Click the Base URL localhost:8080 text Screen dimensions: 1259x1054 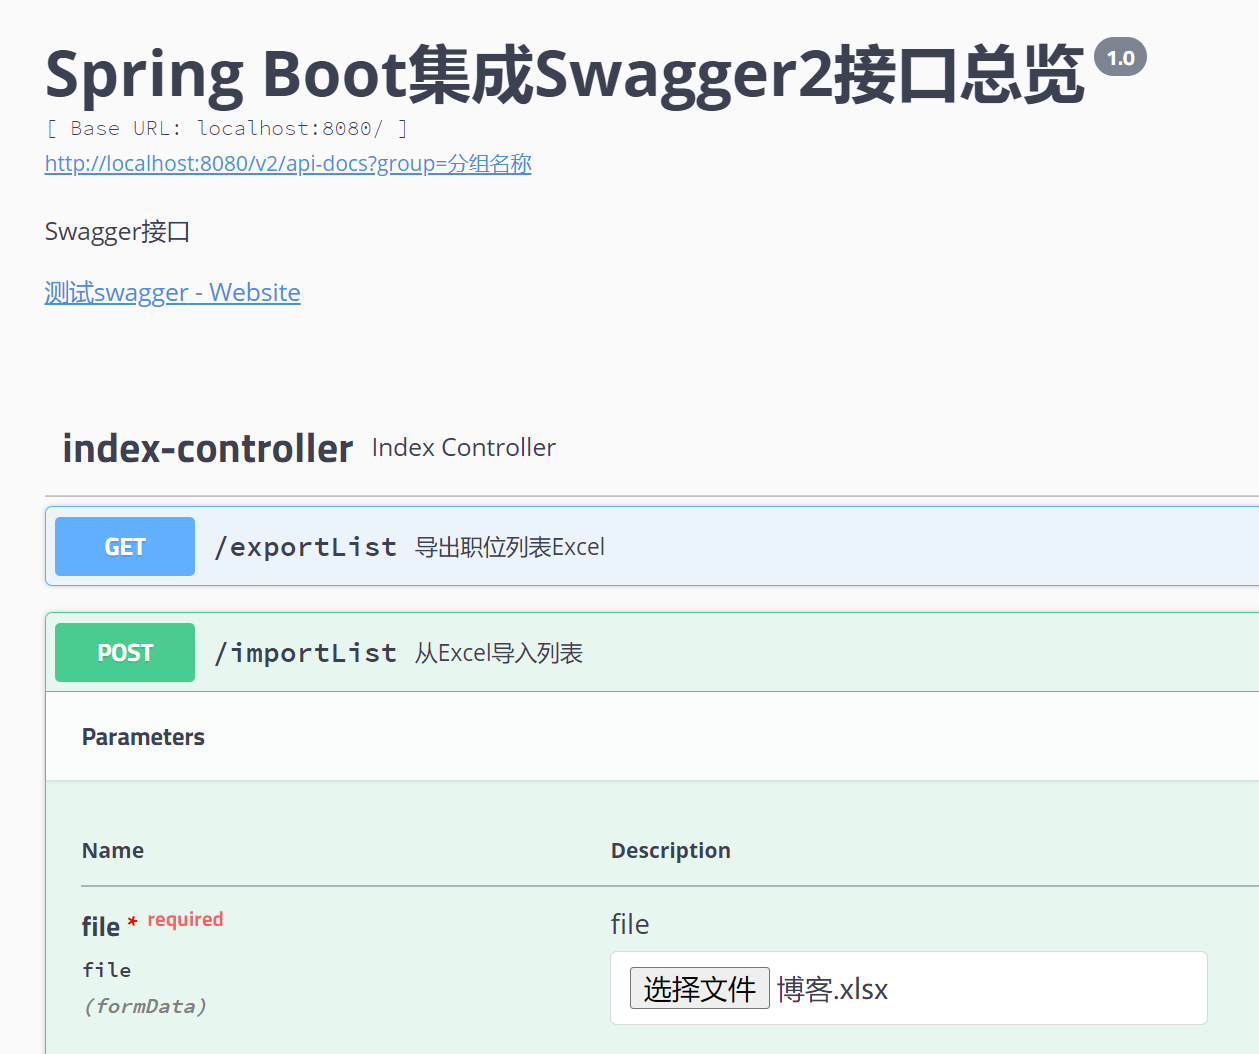(x=227, y=129)
